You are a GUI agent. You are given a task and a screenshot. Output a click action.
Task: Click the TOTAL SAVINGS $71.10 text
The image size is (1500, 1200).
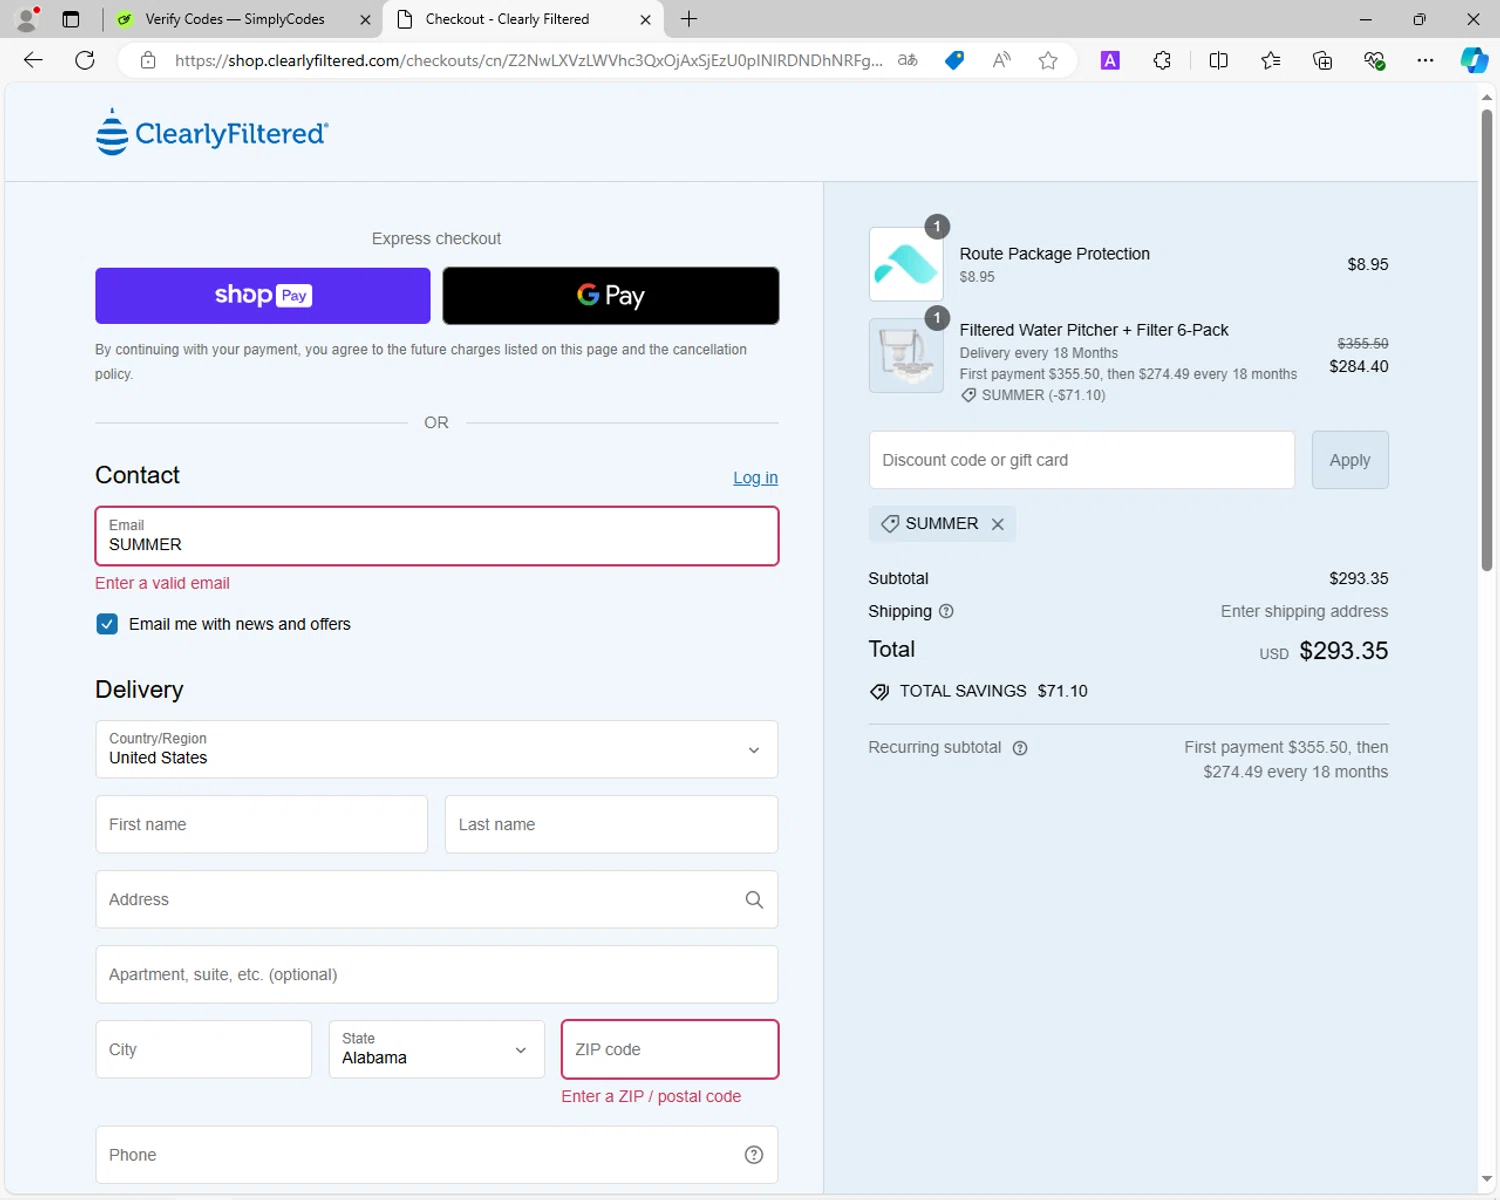tap(993, 691)
